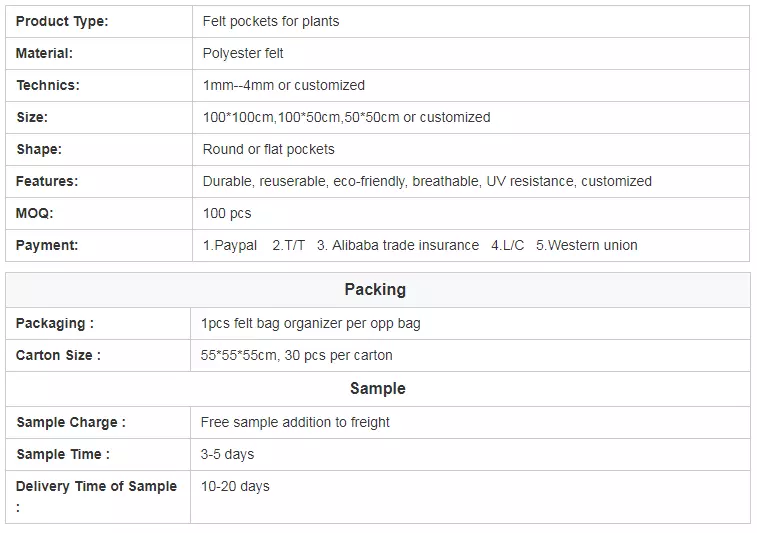The width and height of the screenshot is (757, 533).
Task: Click the 'Polyester felt' value
Action: (243, 53)
